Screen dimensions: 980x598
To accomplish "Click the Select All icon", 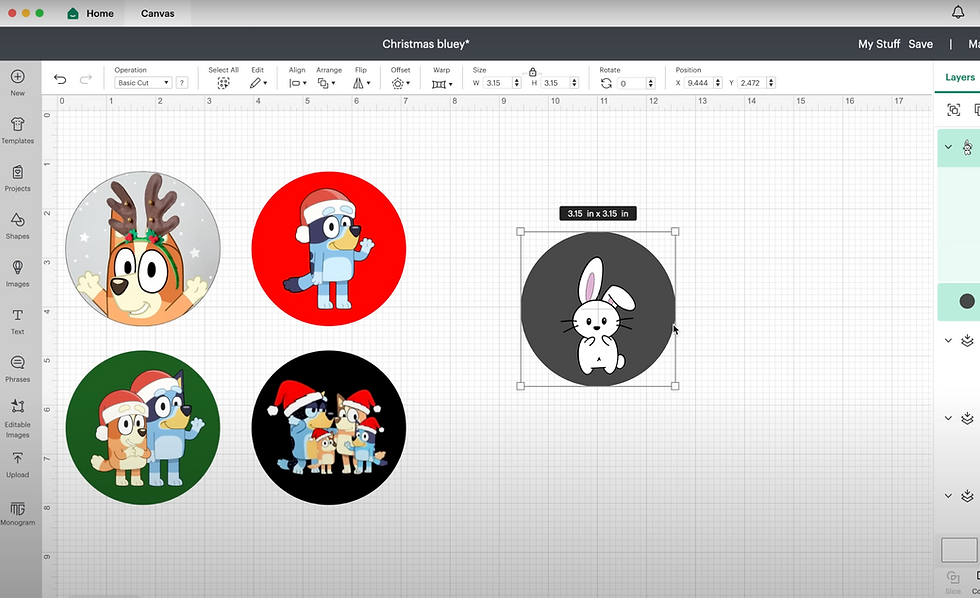I will point(223,83).
